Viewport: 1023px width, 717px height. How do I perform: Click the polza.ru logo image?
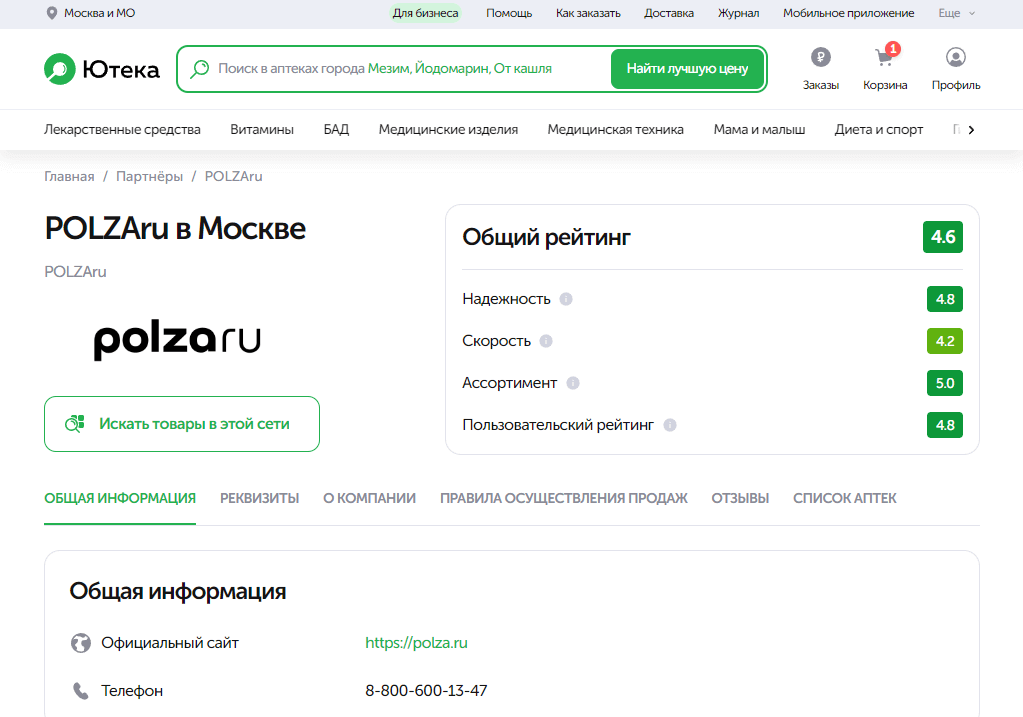pyautogui.click(x=177, y=339)
